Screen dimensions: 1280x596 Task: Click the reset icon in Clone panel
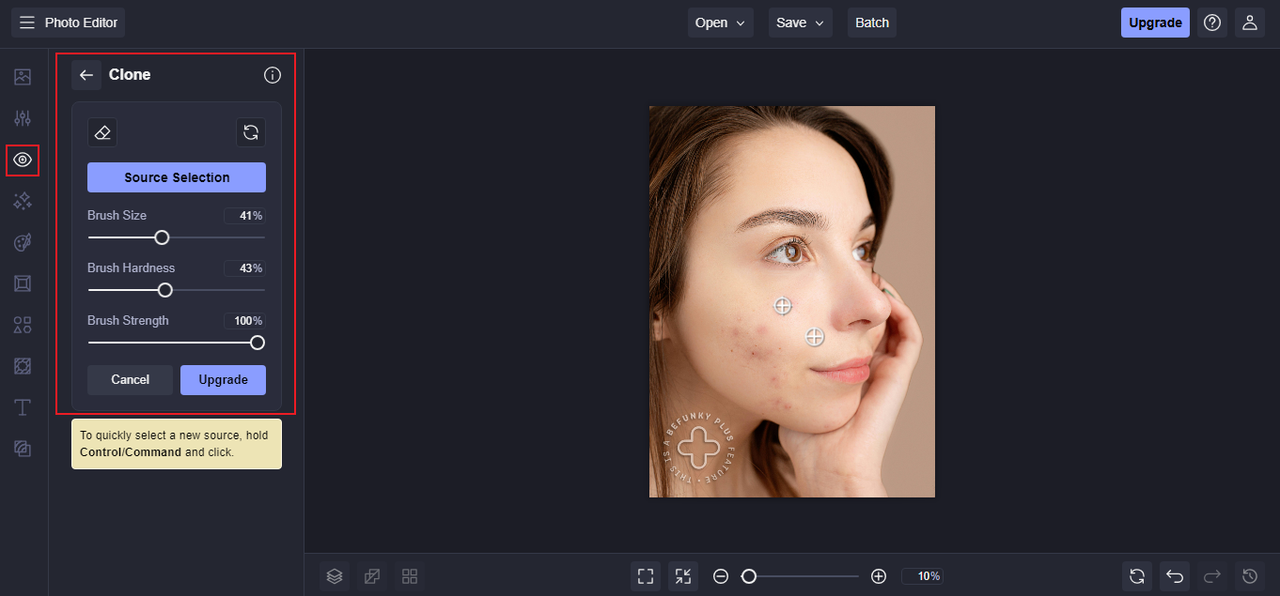click(251, 132)
